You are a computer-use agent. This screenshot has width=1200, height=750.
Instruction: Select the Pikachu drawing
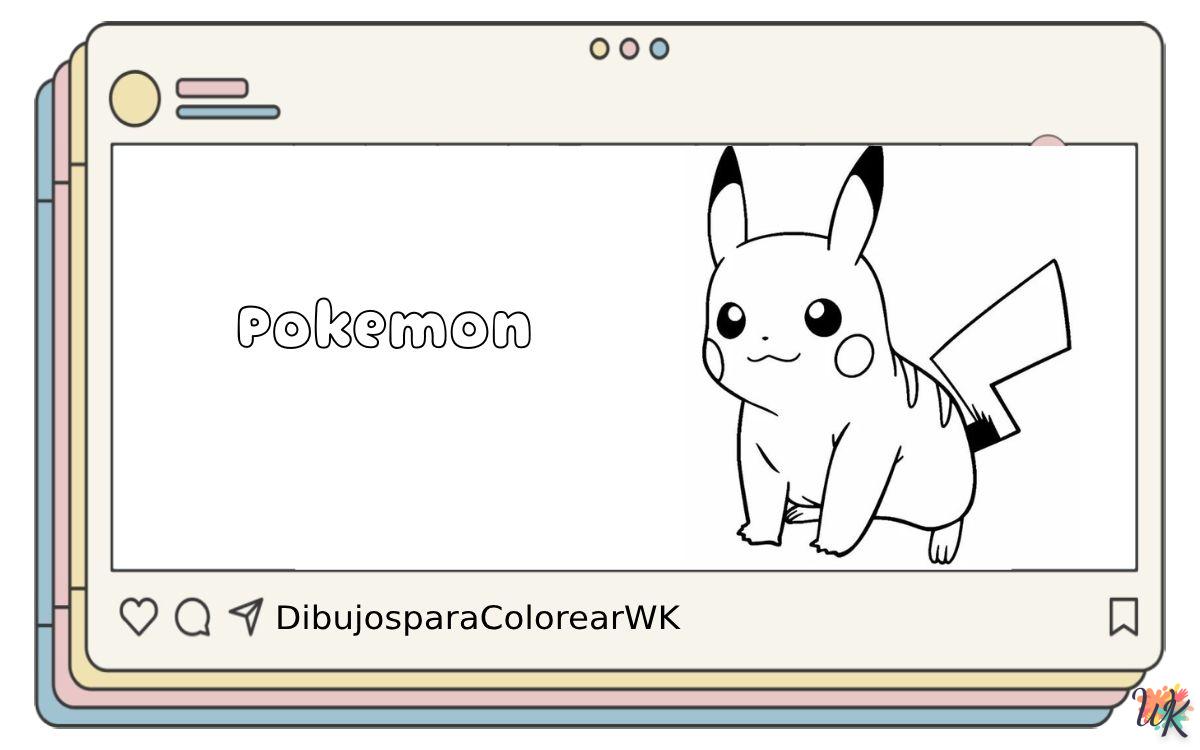click(x=840, y=380)
